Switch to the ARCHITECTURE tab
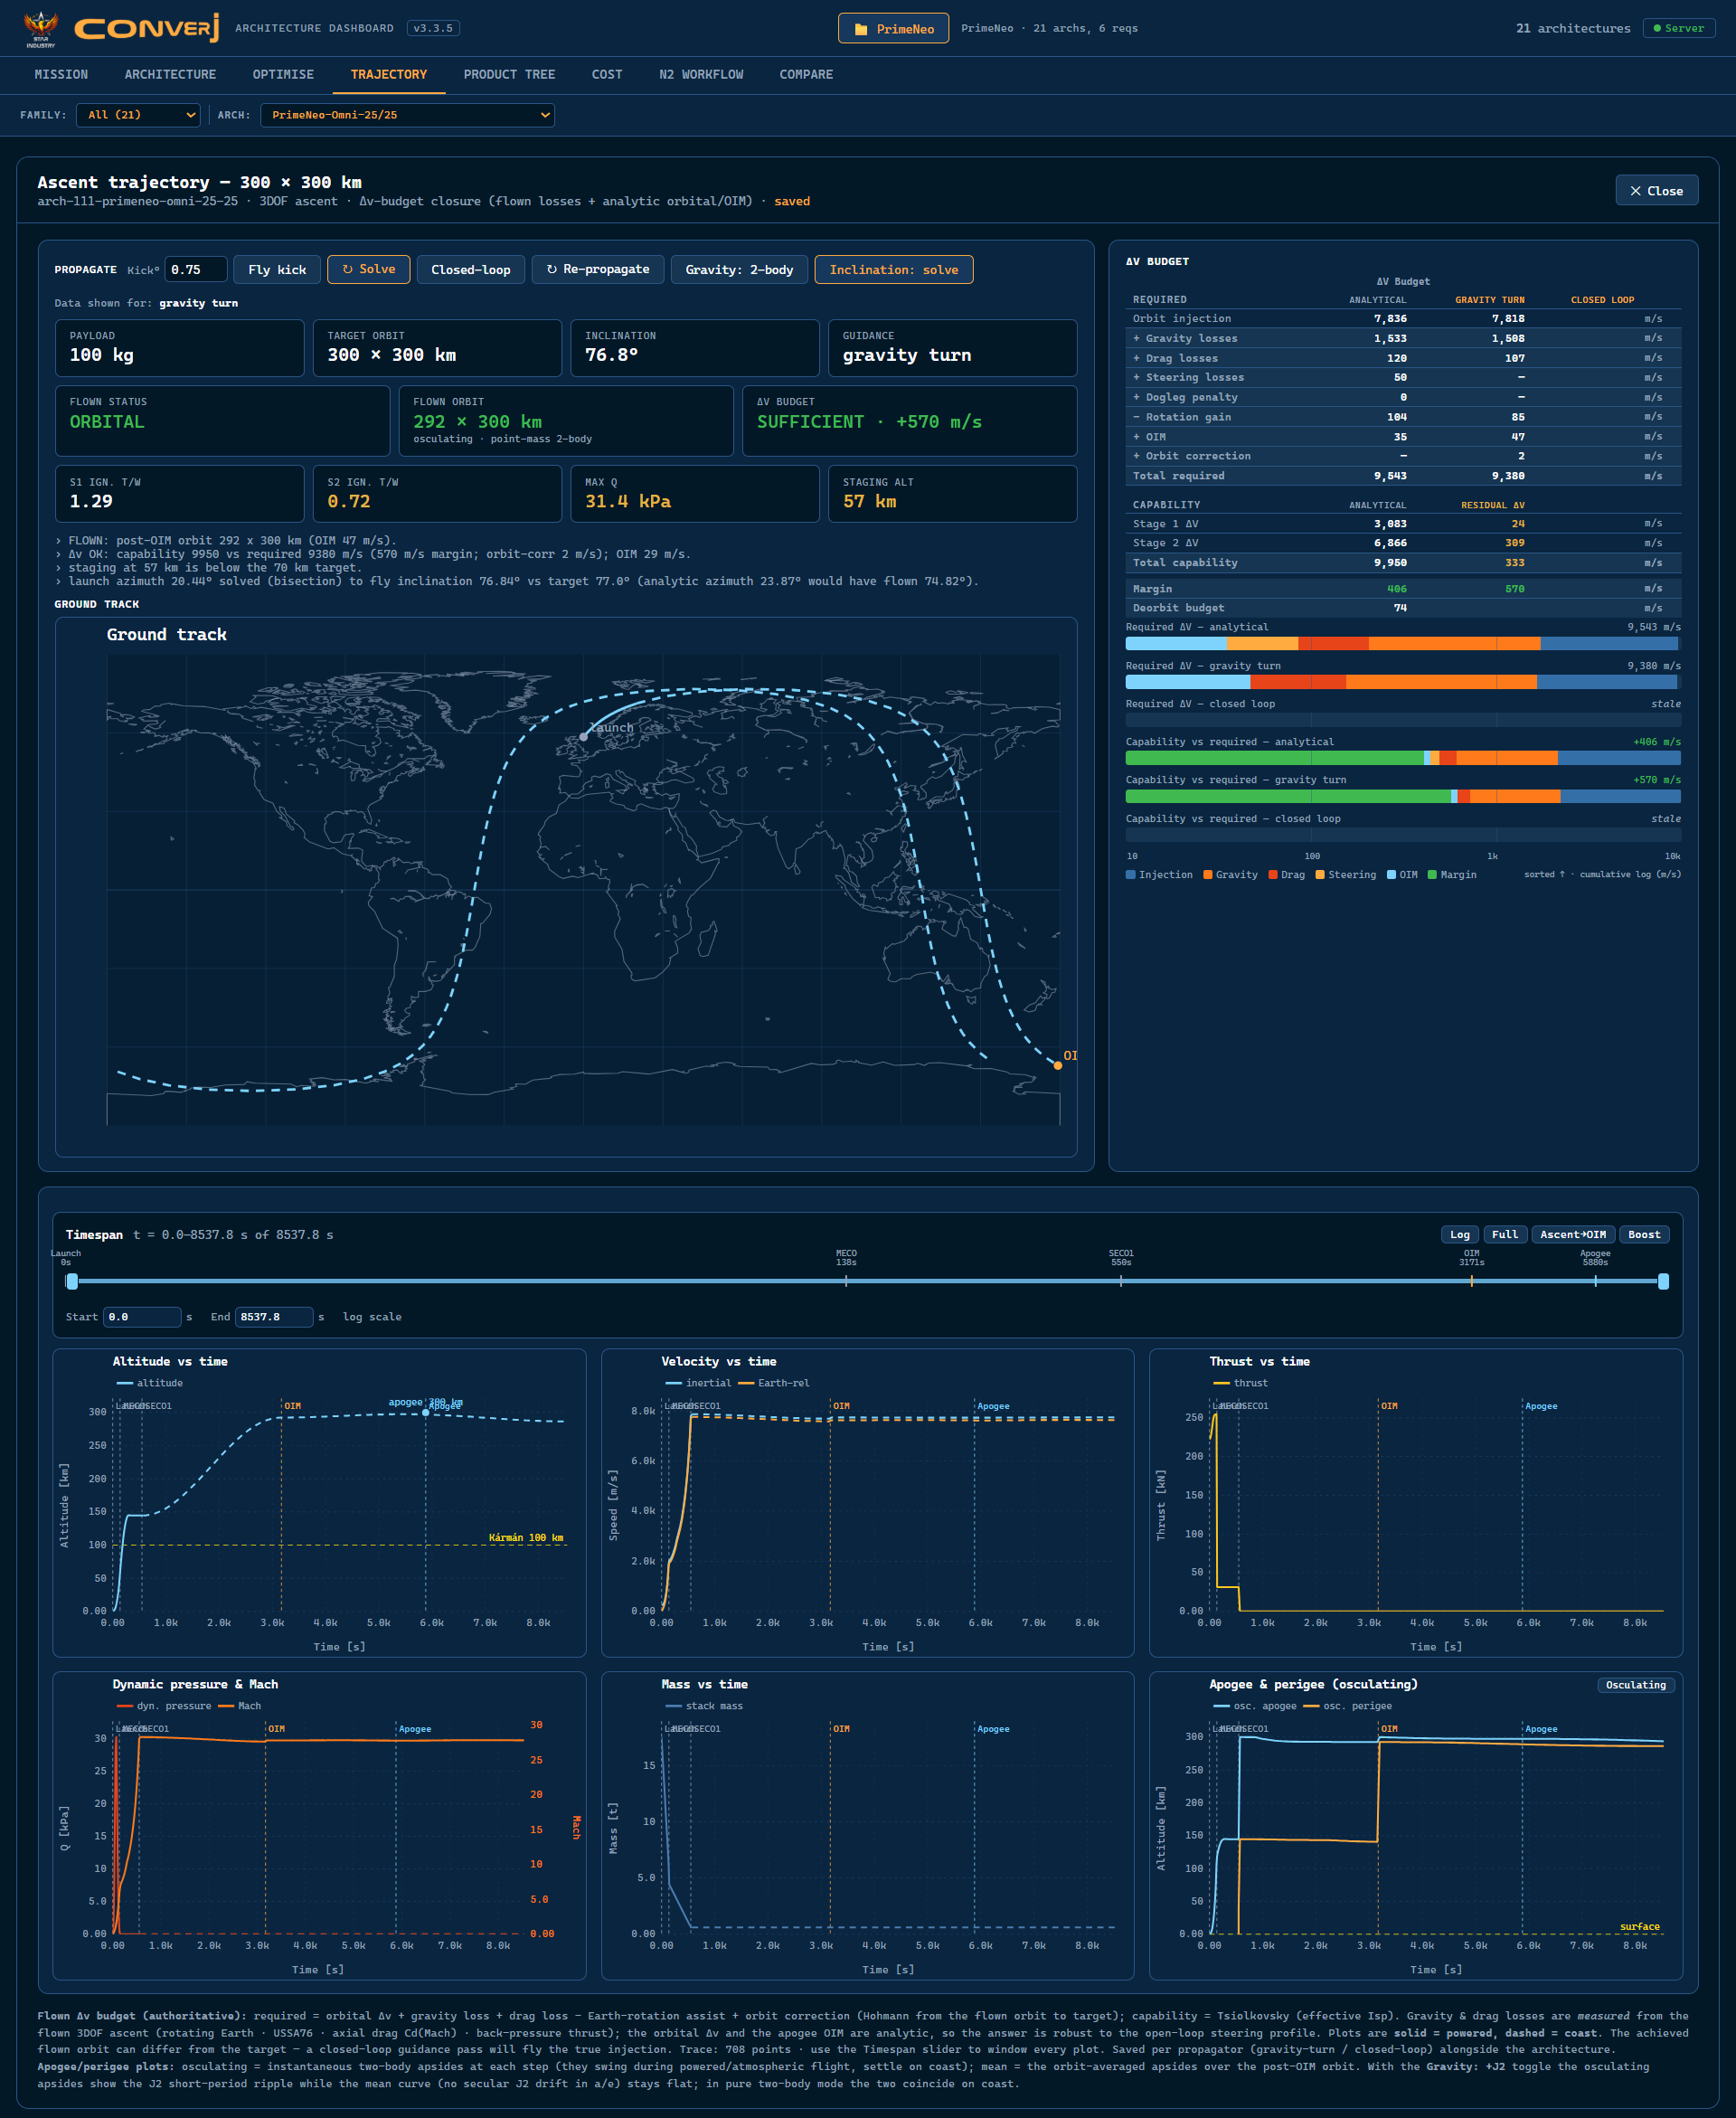 170,74
